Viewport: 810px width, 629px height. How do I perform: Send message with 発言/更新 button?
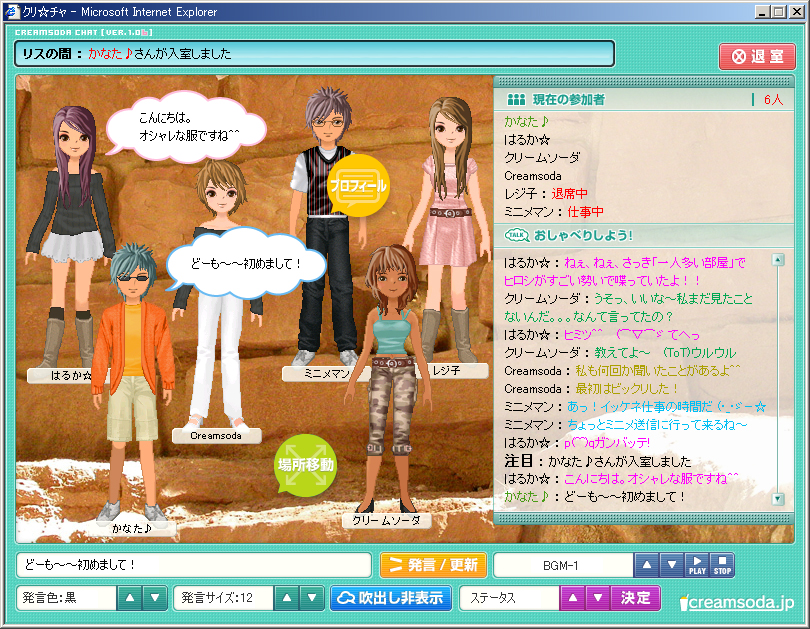[x=433, y=566]
